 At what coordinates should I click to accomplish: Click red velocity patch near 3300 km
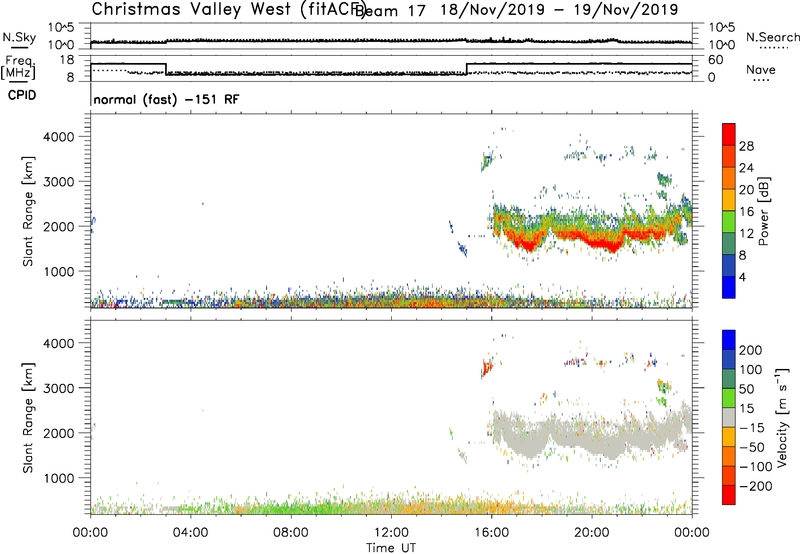pyautogui.click(x=487, y=367)
